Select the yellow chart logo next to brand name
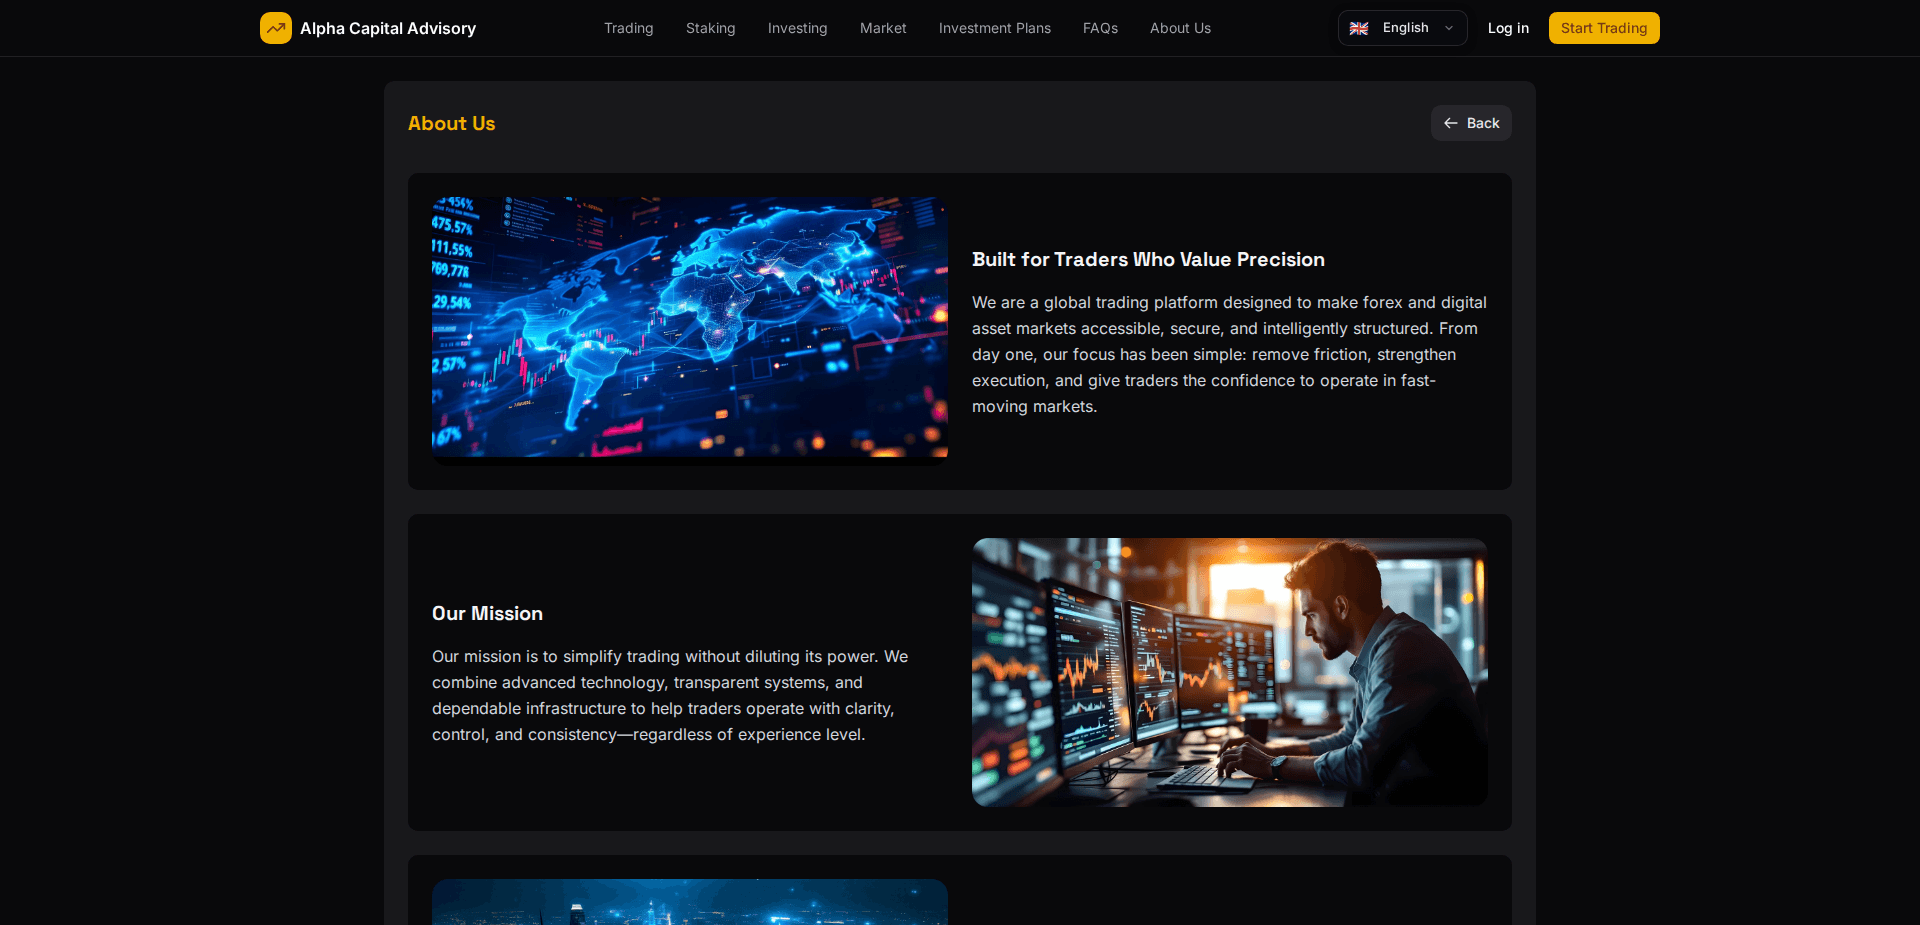Screen dimensions: 1920x925 275,28
